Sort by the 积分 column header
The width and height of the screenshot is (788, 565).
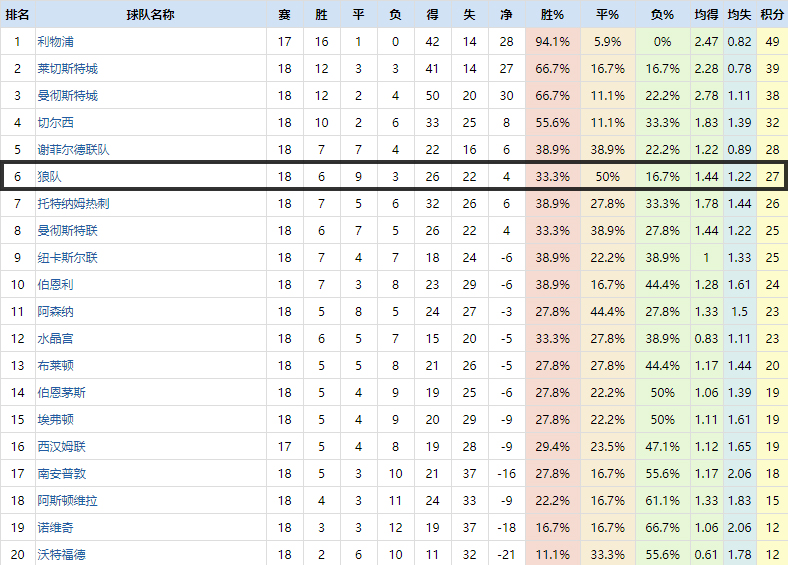click(x=771, y=15)
